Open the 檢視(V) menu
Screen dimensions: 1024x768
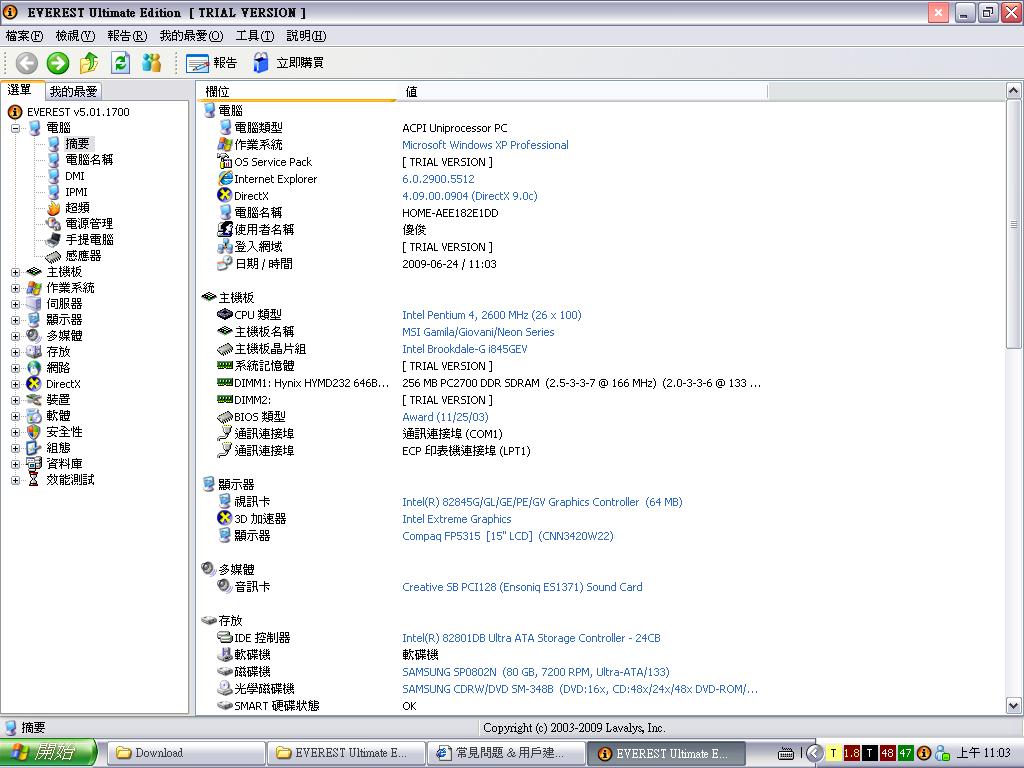pyautogui.click(x=75, y=36)
